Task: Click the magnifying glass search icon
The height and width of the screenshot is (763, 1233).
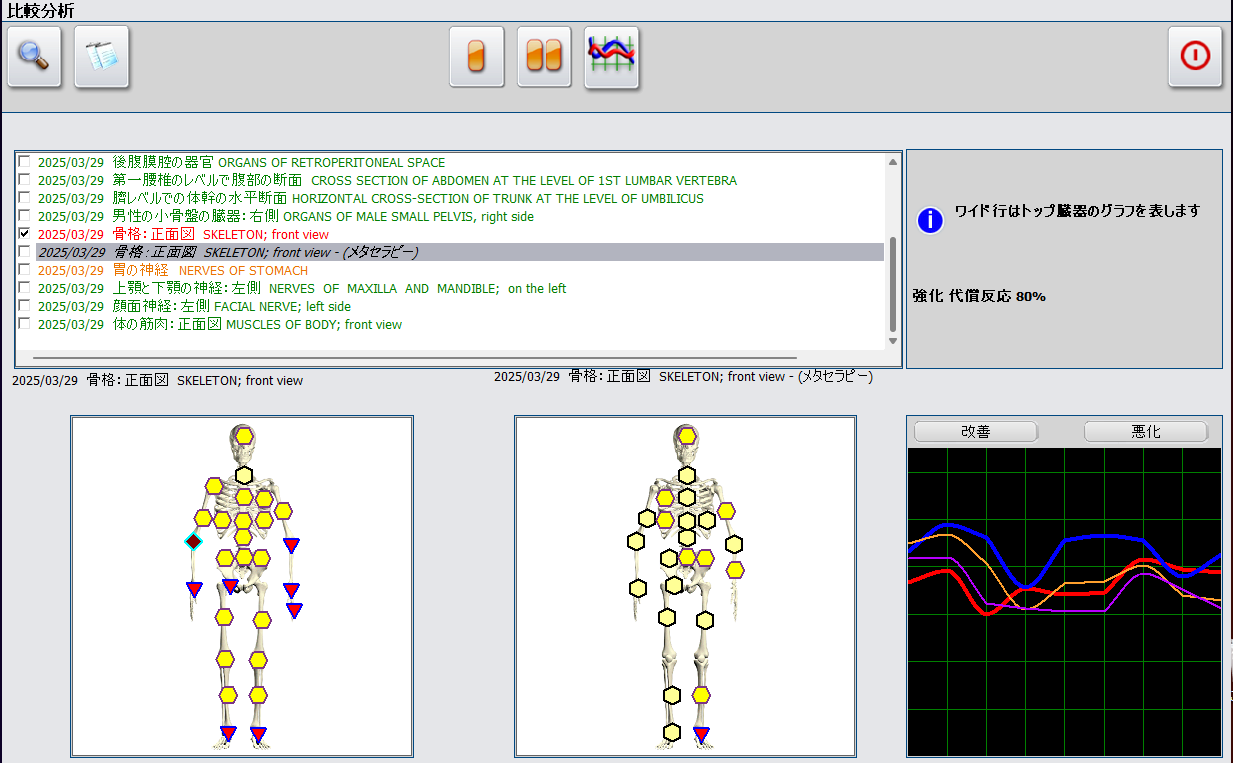Action: coord(34,57)
